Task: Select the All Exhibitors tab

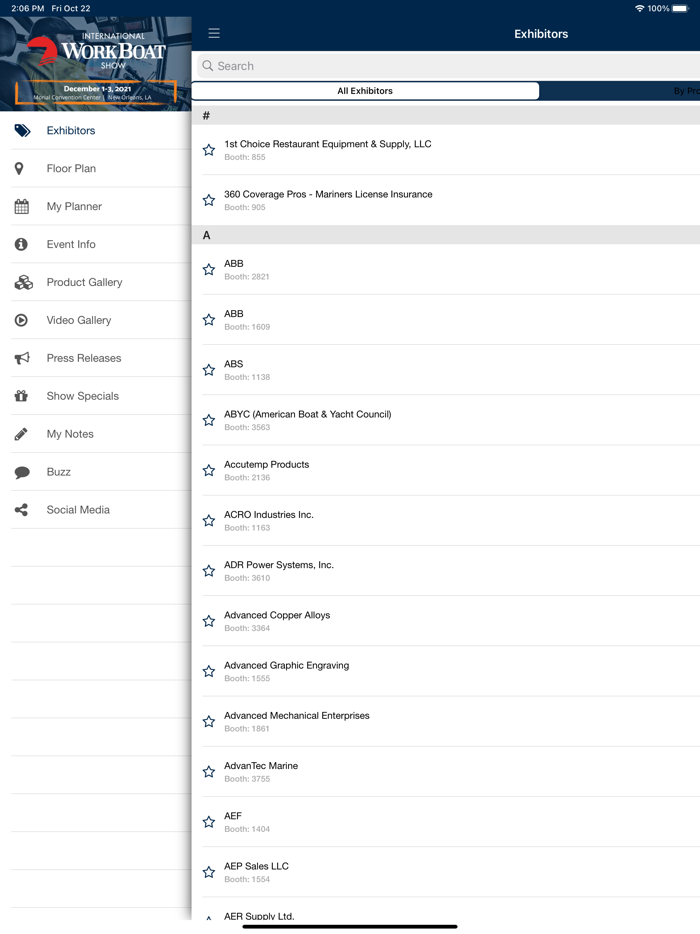Action: pos(365,91)
